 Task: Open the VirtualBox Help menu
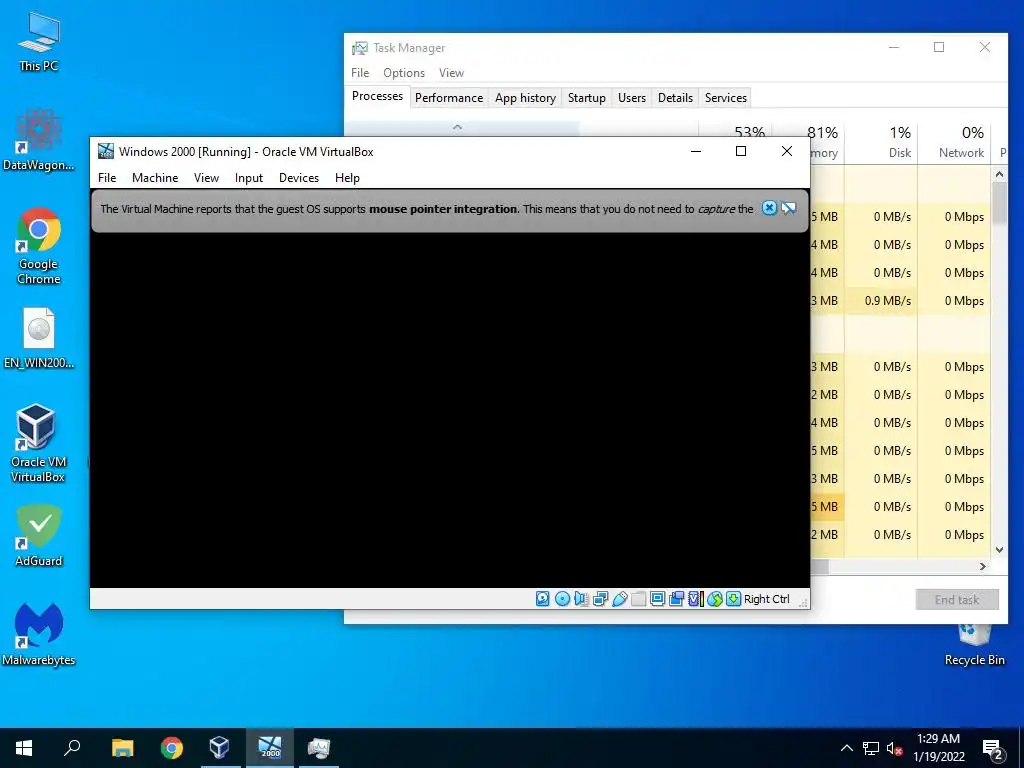coord(347,178)
